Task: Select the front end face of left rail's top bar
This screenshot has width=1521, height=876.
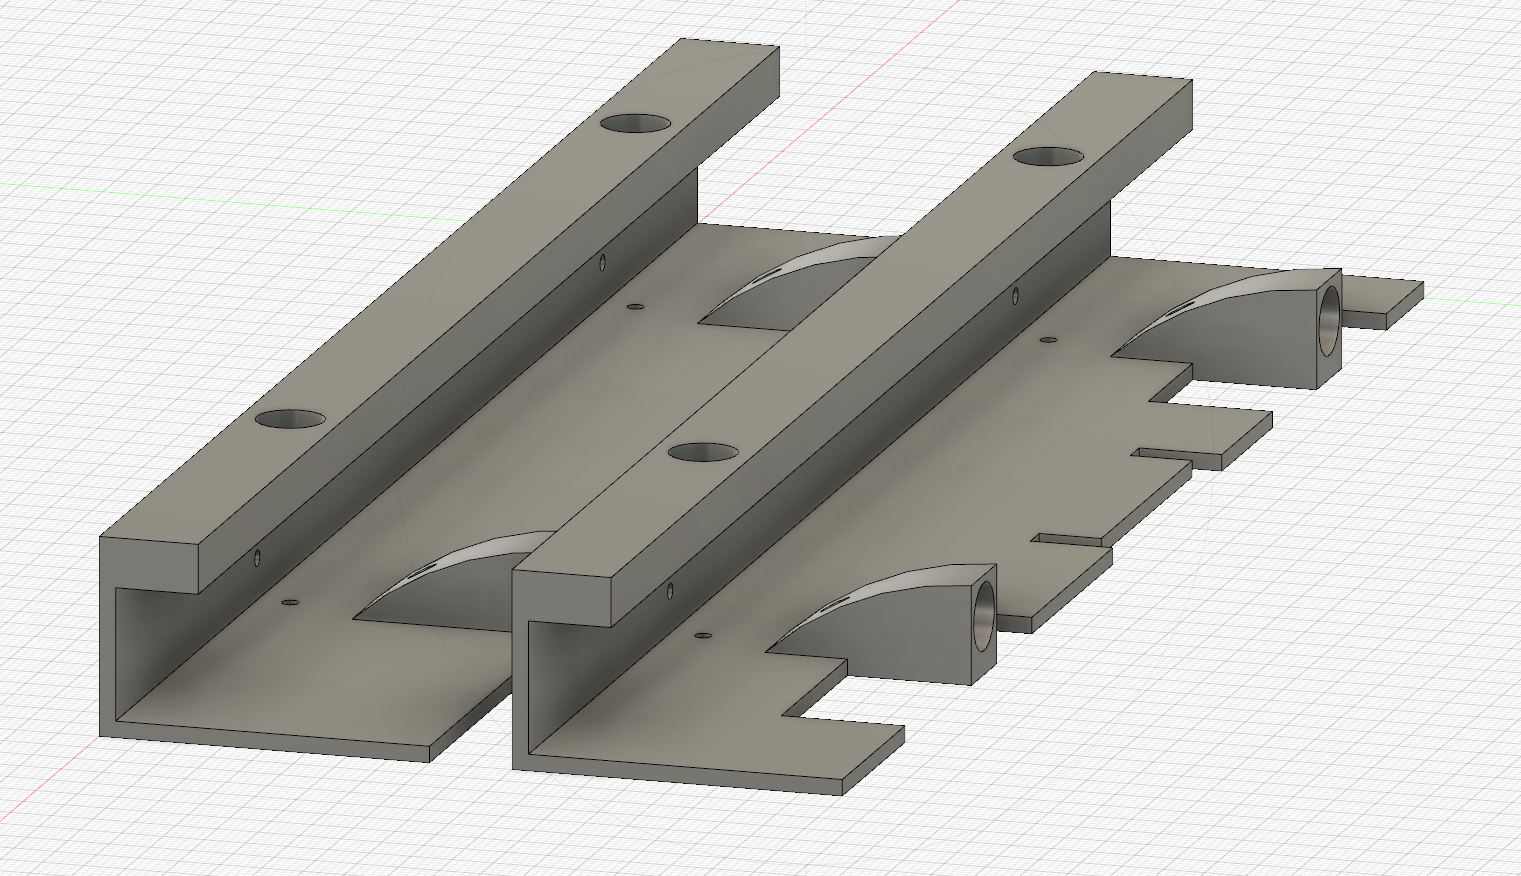Action: (151, 564)
